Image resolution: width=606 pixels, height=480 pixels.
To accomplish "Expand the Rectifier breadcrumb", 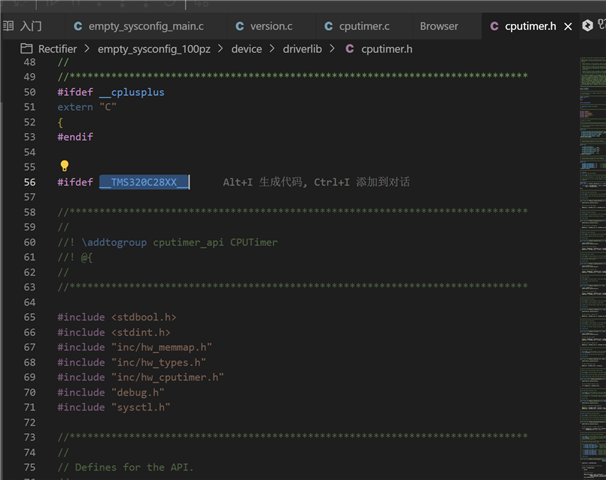I will click(x=57, y=48).
